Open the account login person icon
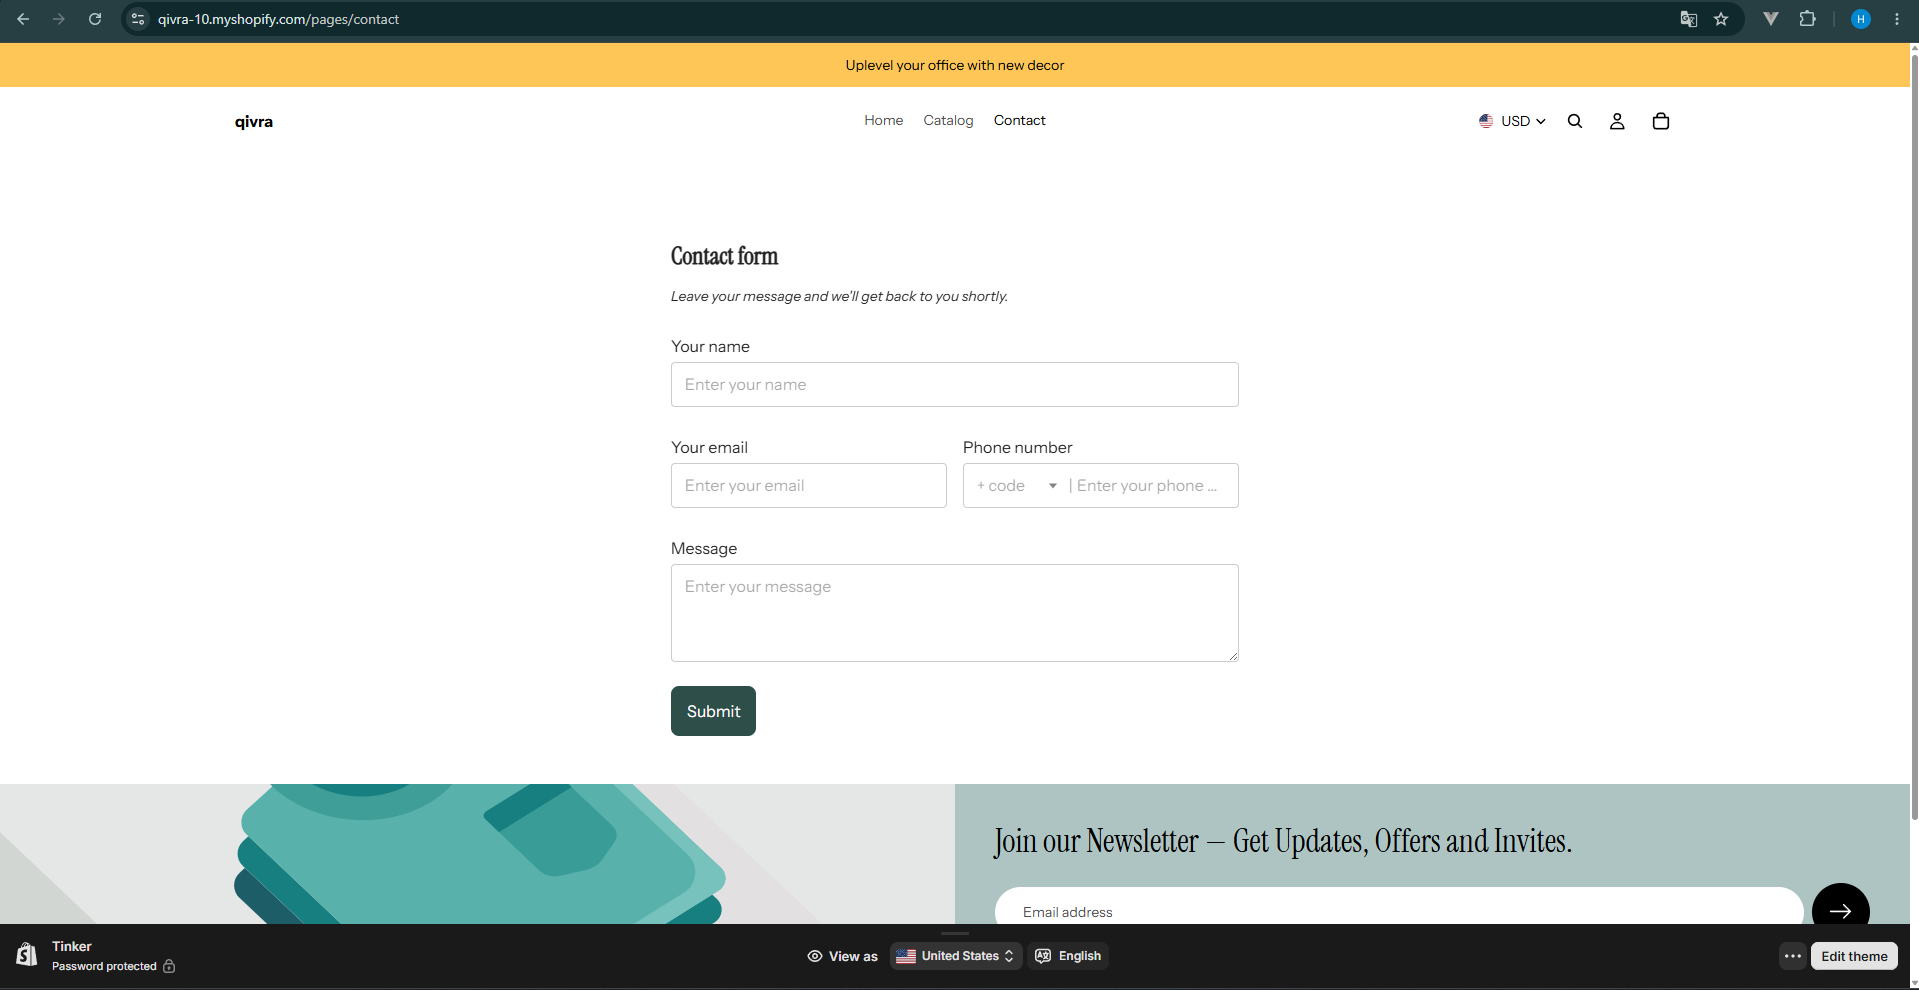The image size is (1919, 990). 1617,121
